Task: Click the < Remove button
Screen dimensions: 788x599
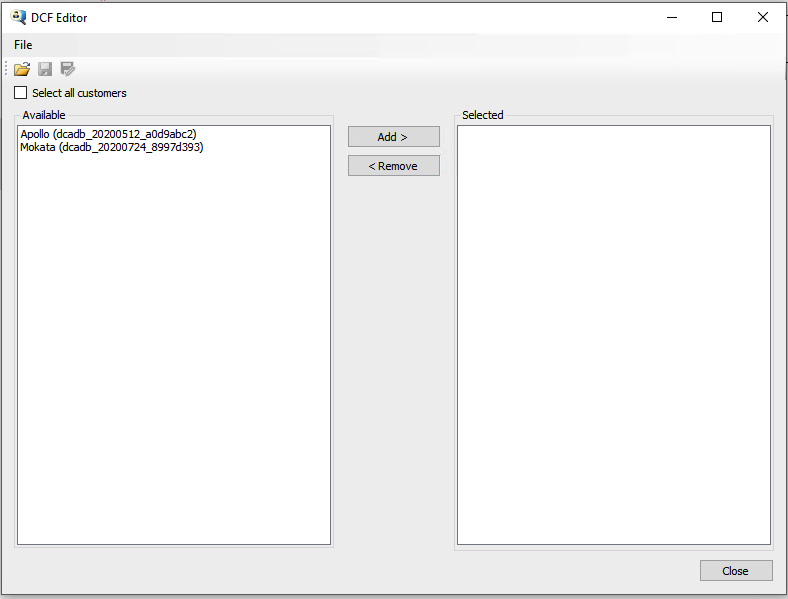Action: point(393,166)
